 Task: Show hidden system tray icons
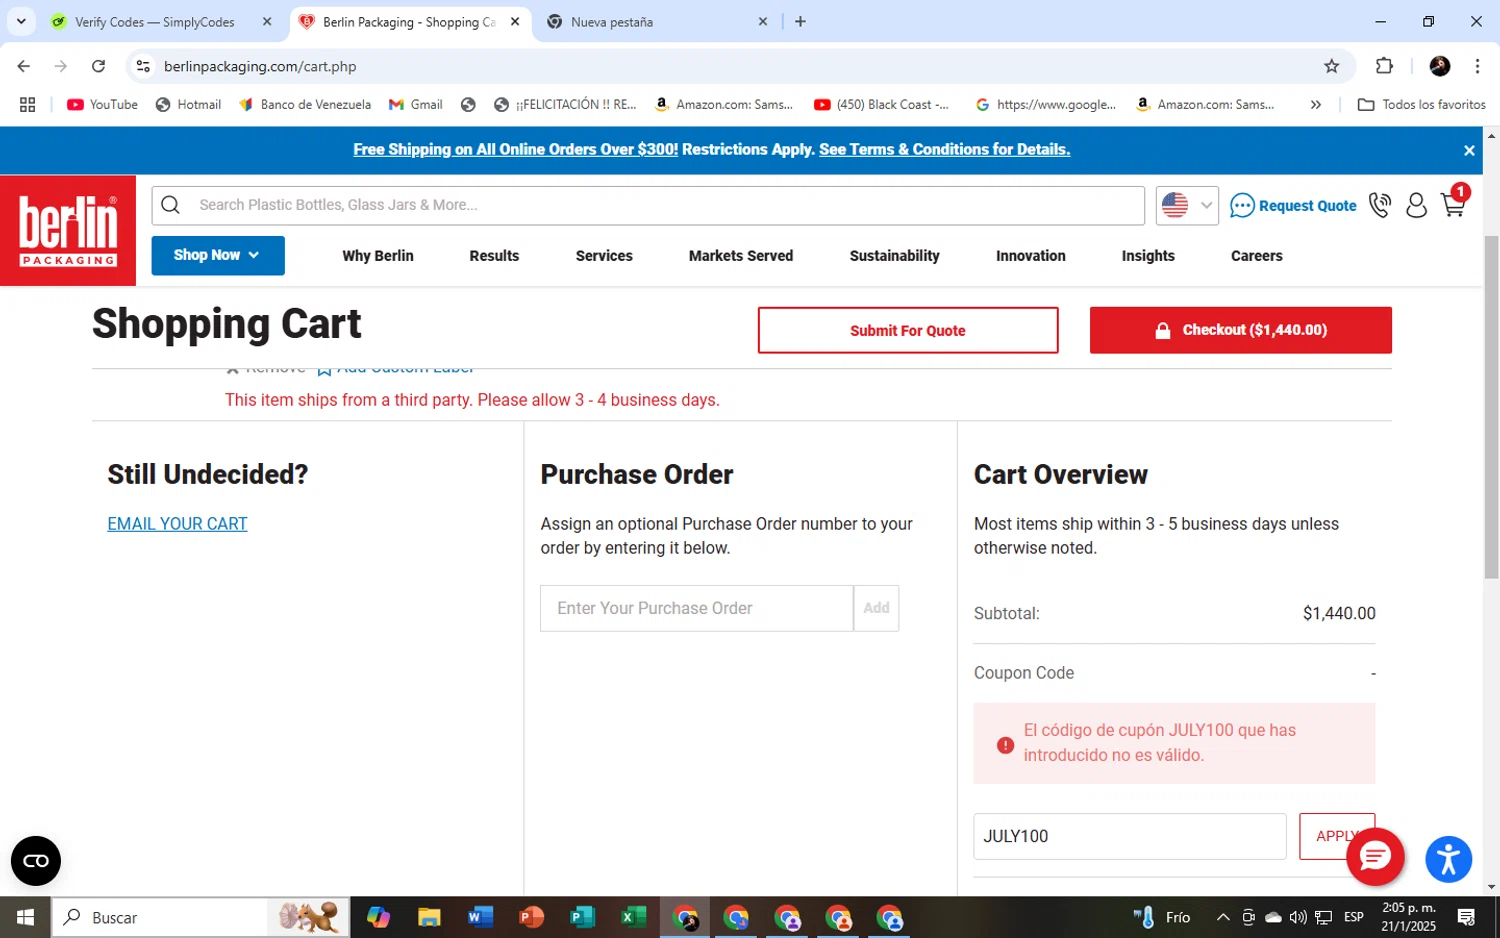click(x=1222, y=917)
